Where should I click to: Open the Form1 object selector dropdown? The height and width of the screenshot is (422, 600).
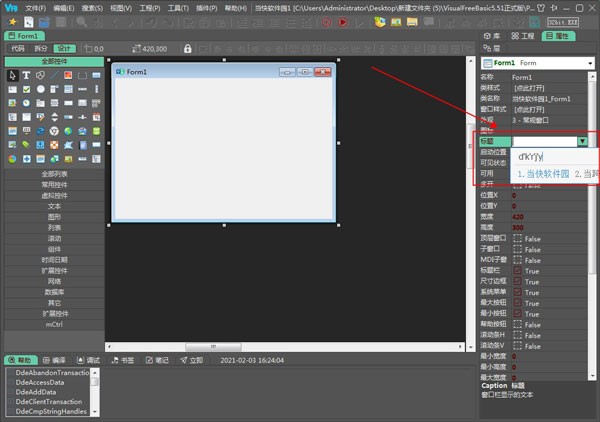[x=590, y=63]
